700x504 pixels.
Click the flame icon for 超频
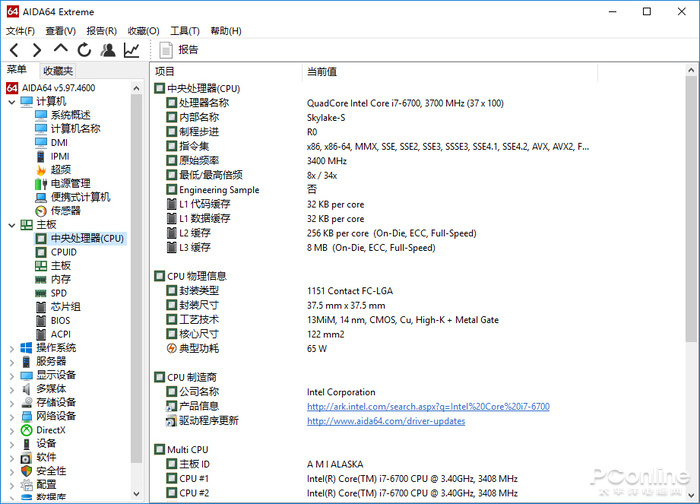tap(41, 170)
